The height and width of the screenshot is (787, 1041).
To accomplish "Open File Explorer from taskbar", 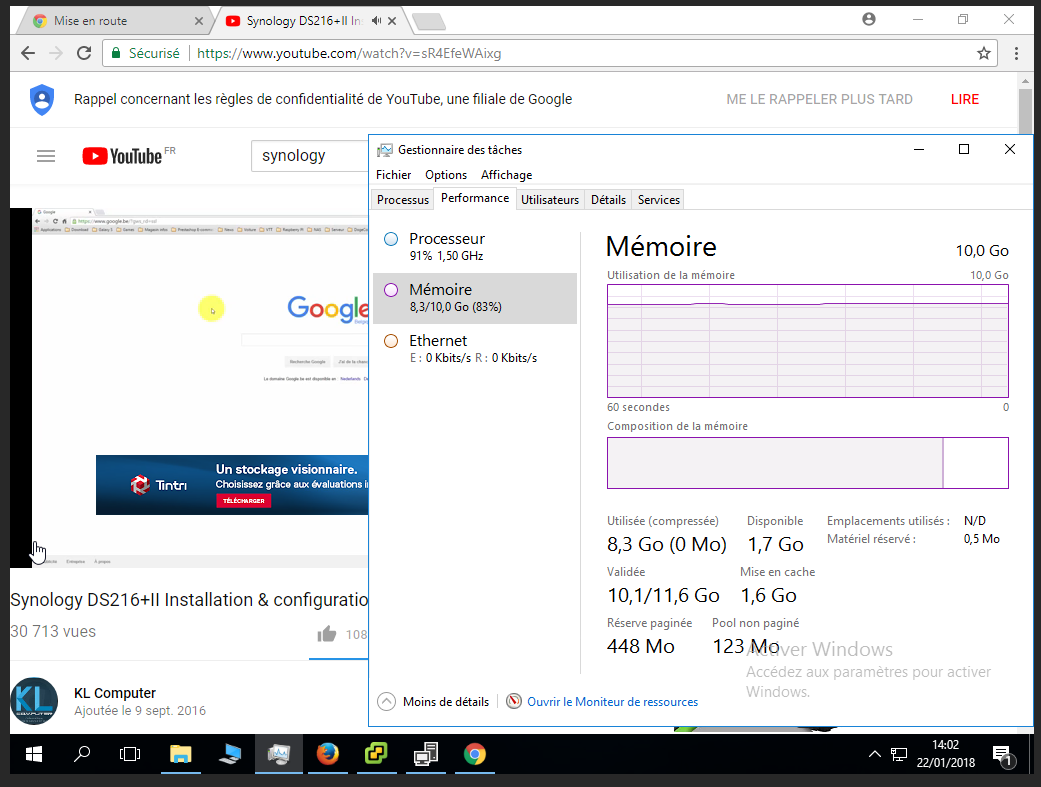I will click(x=181, y=754).
